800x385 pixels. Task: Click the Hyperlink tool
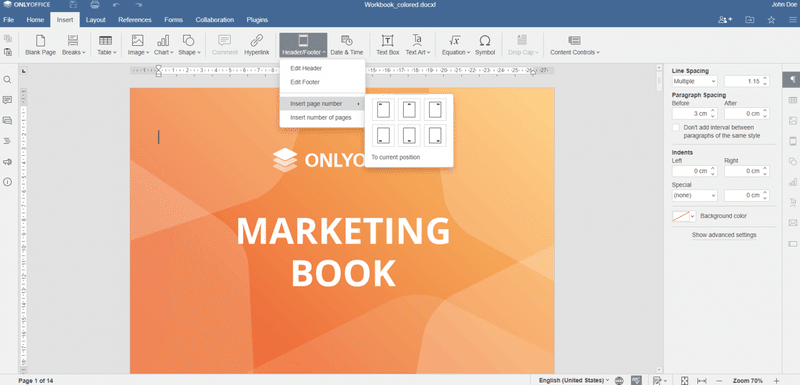257,45
